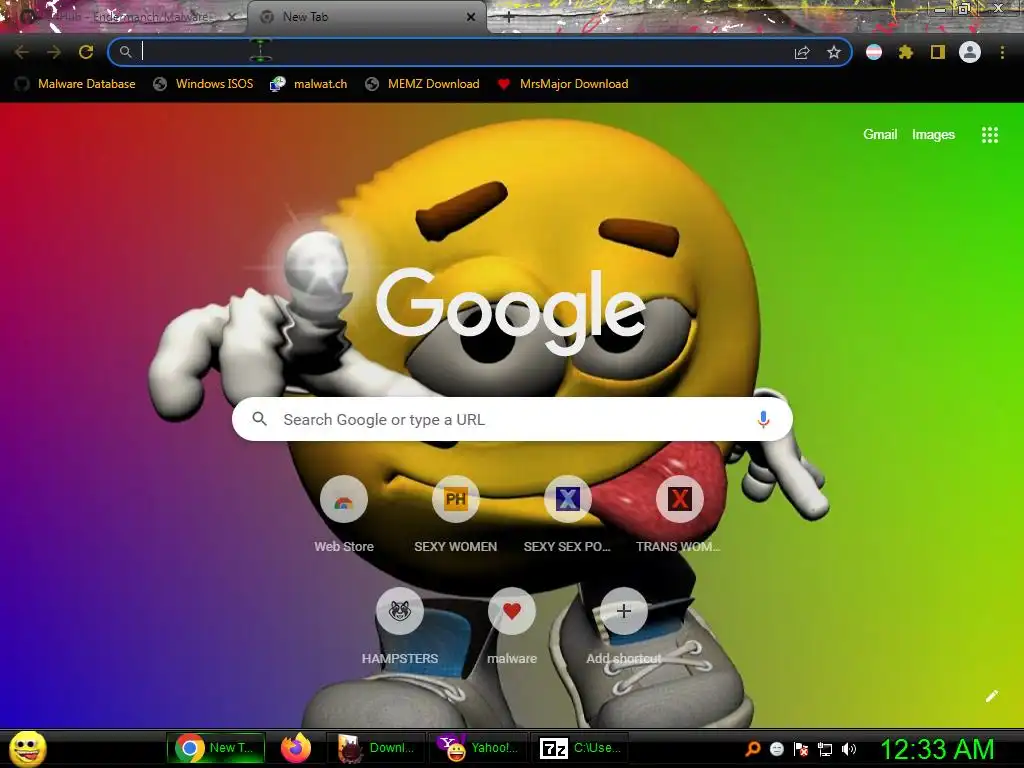Open the malware heart shortcut
The height and width of the screenshot is (768, 1024).
511,627
